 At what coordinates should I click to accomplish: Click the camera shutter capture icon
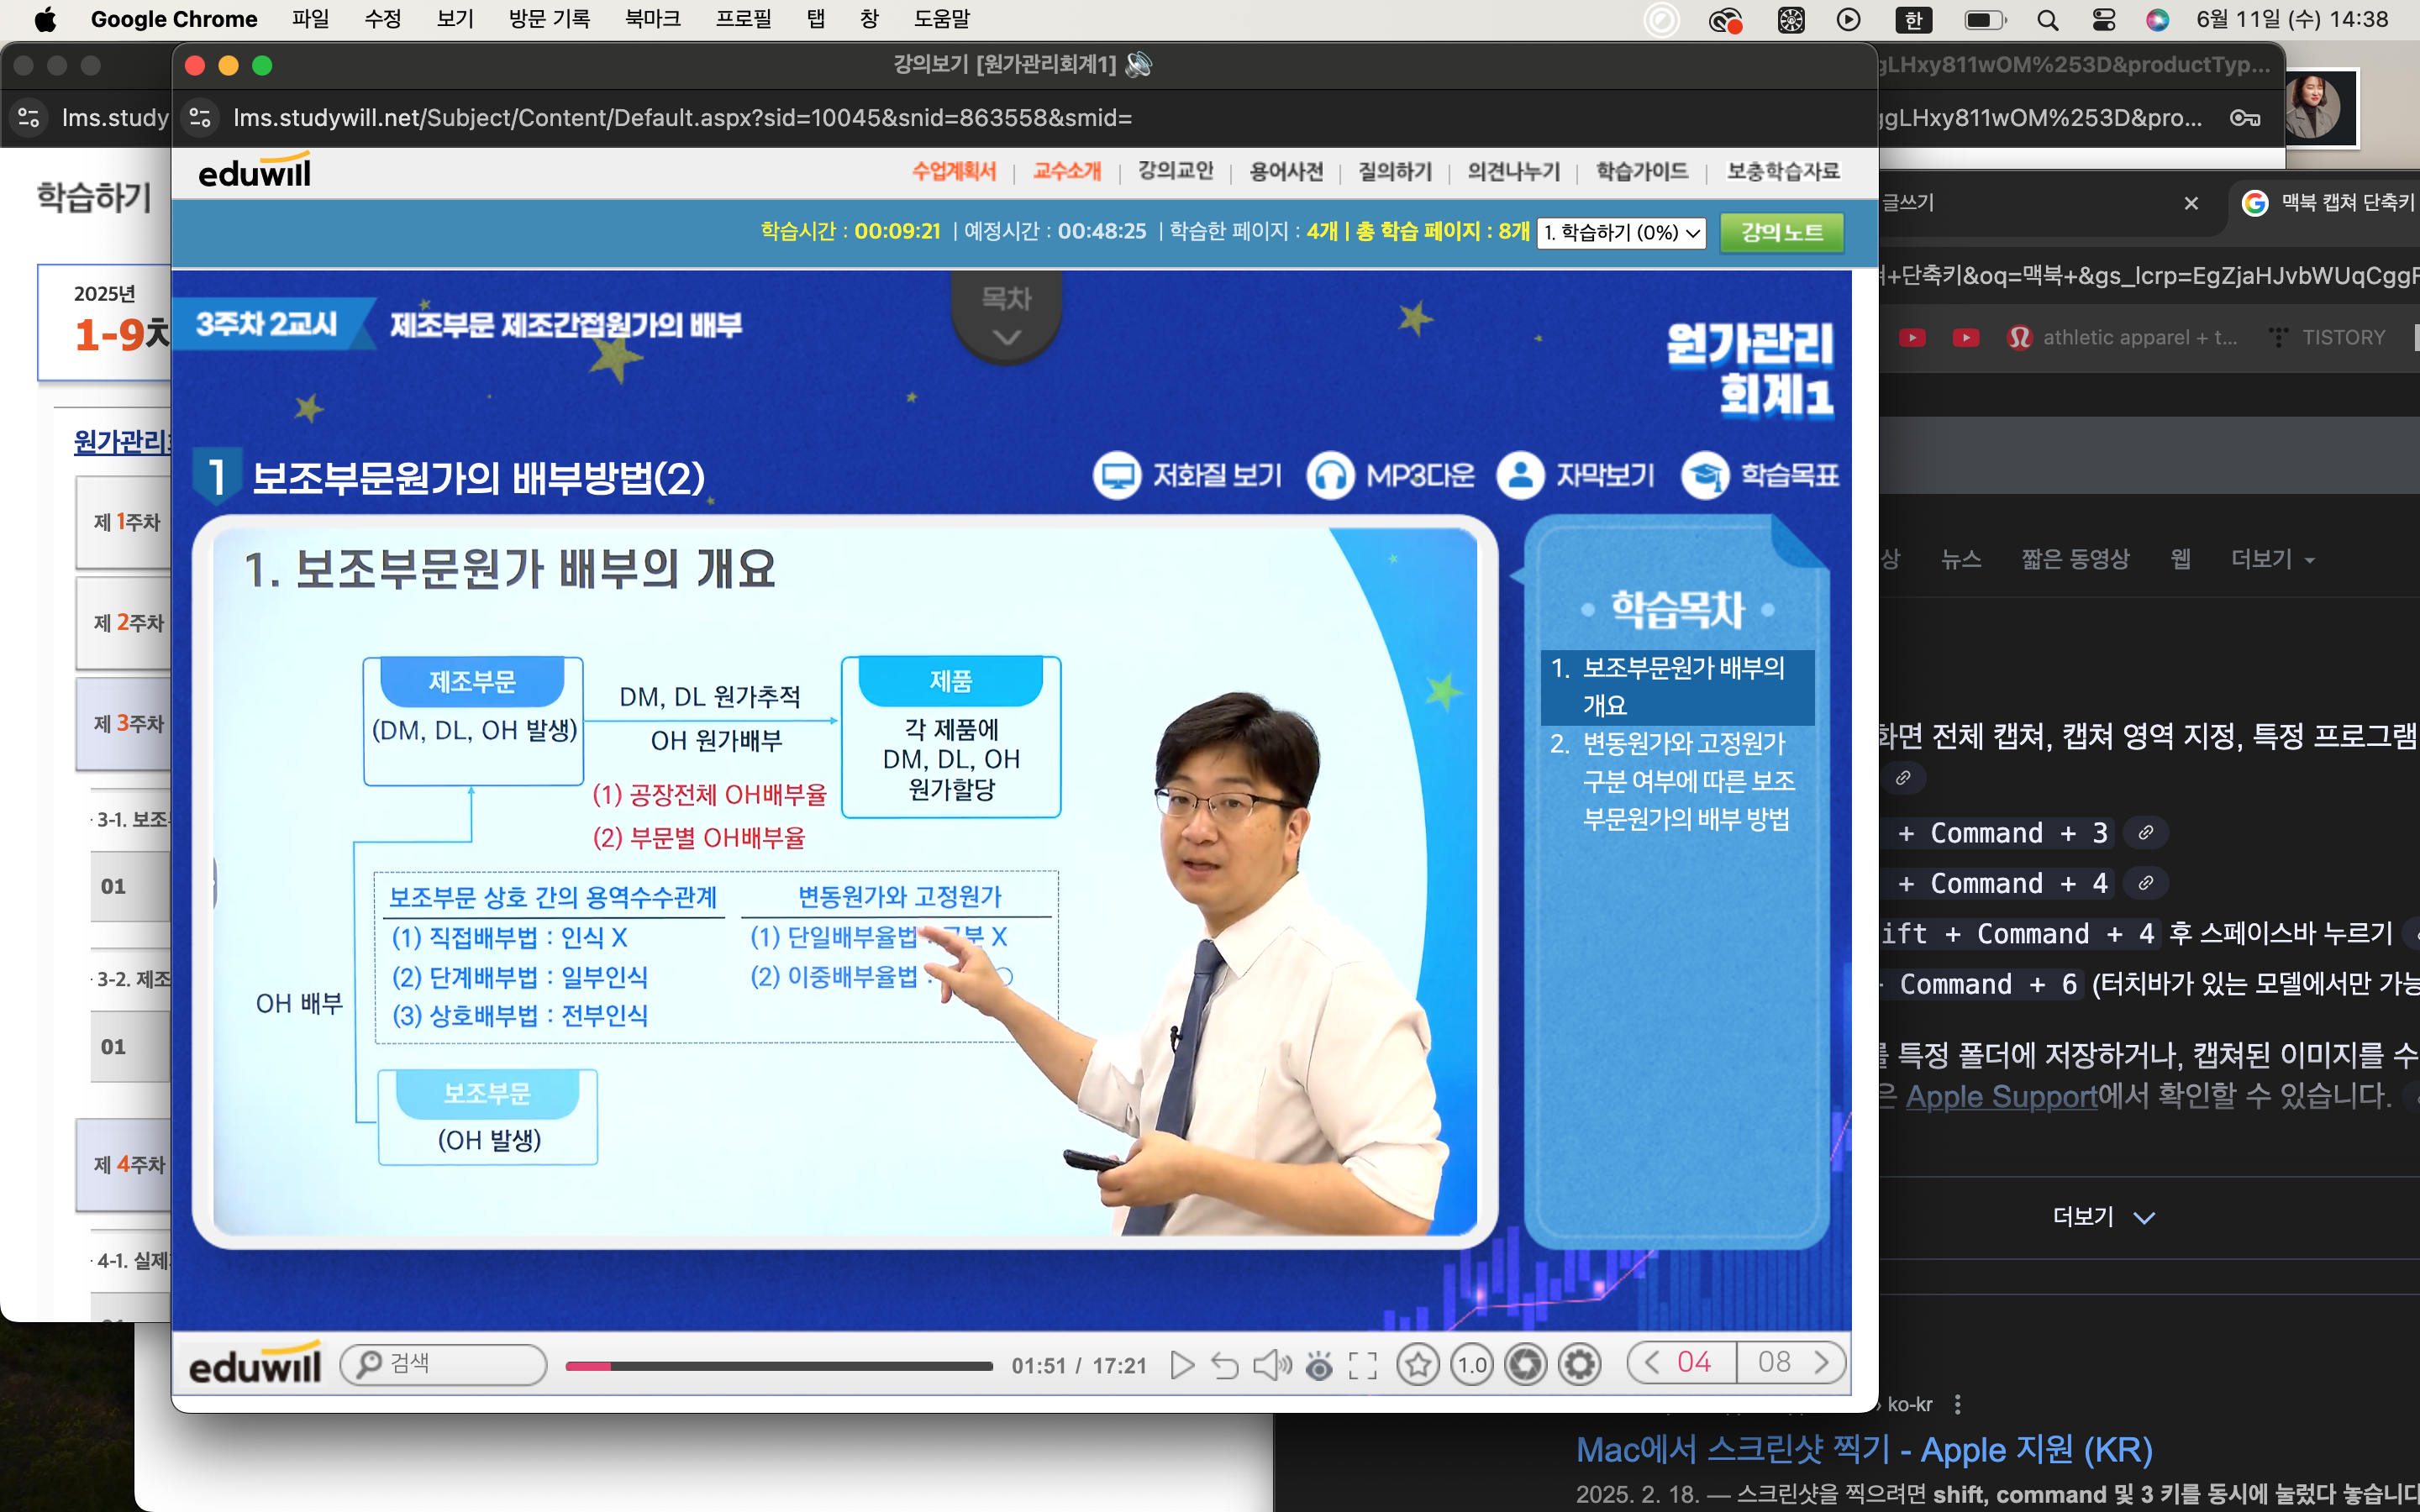[x=1525, y=1364]
